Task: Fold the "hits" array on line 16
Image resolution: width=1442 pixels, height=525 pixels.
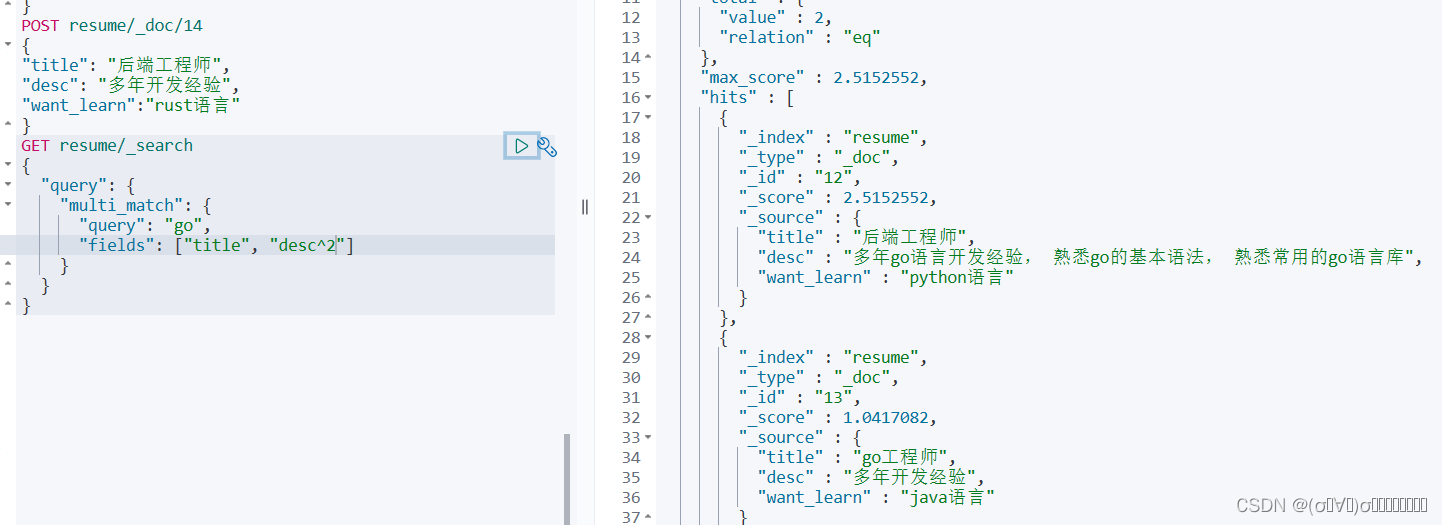Action: 648,97
